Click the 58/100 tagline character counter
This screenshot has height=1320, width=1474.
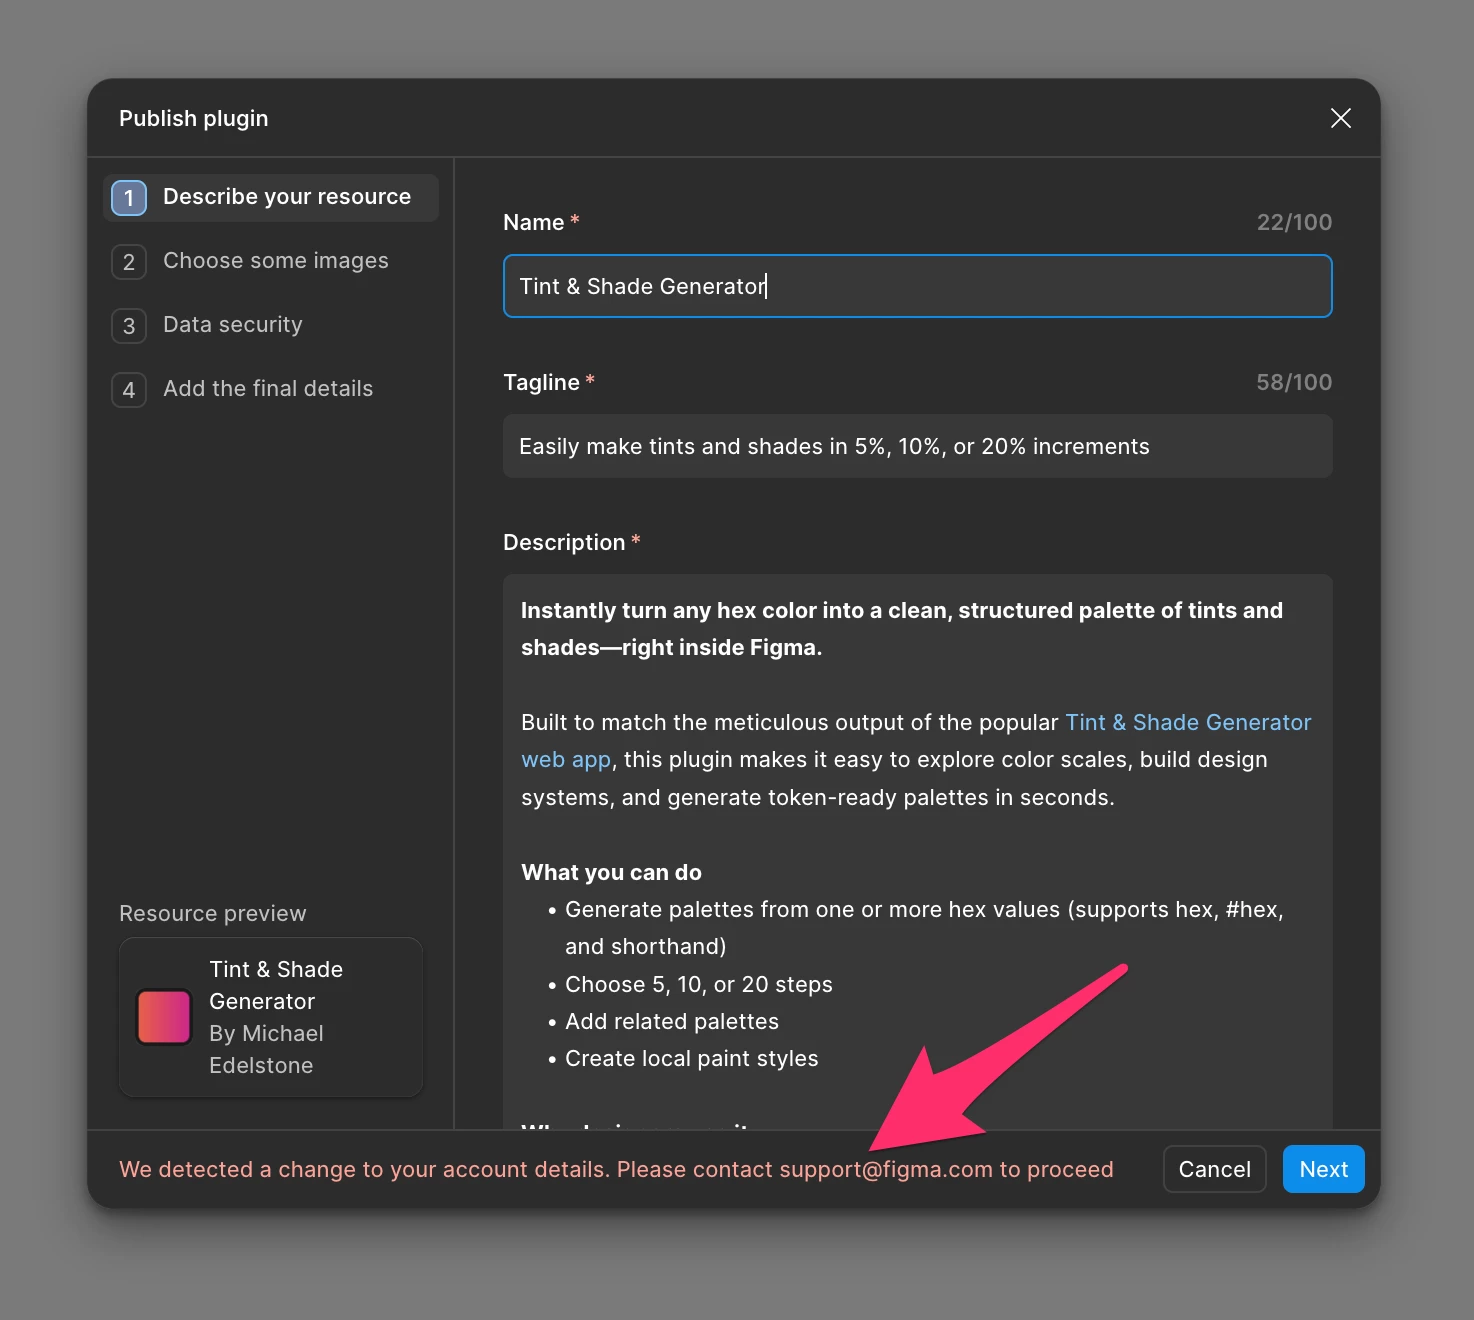pos(1294,382)
